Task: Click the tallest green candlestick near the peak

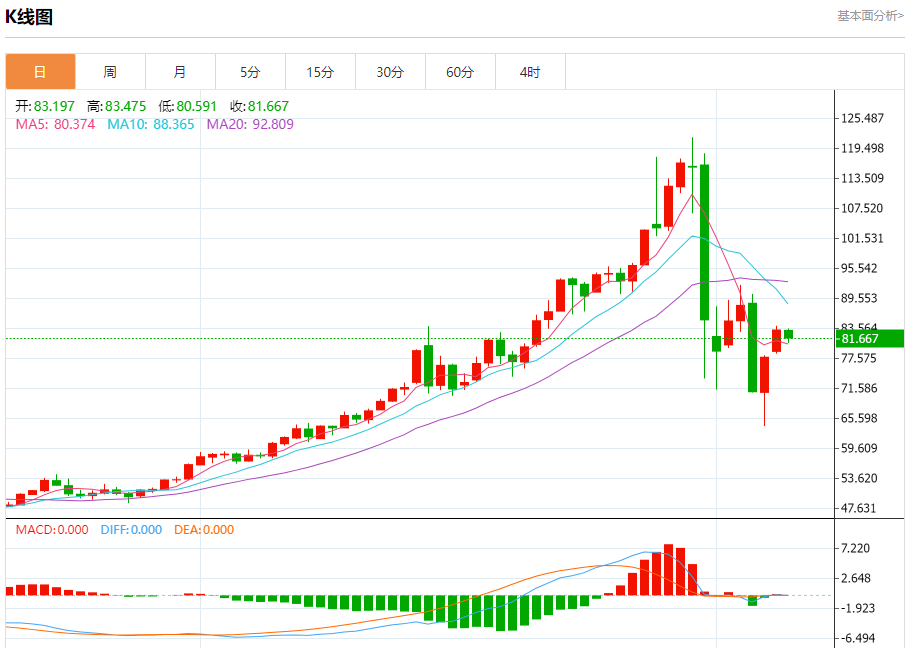Action: pyautogui.click(x=705, y=240)
